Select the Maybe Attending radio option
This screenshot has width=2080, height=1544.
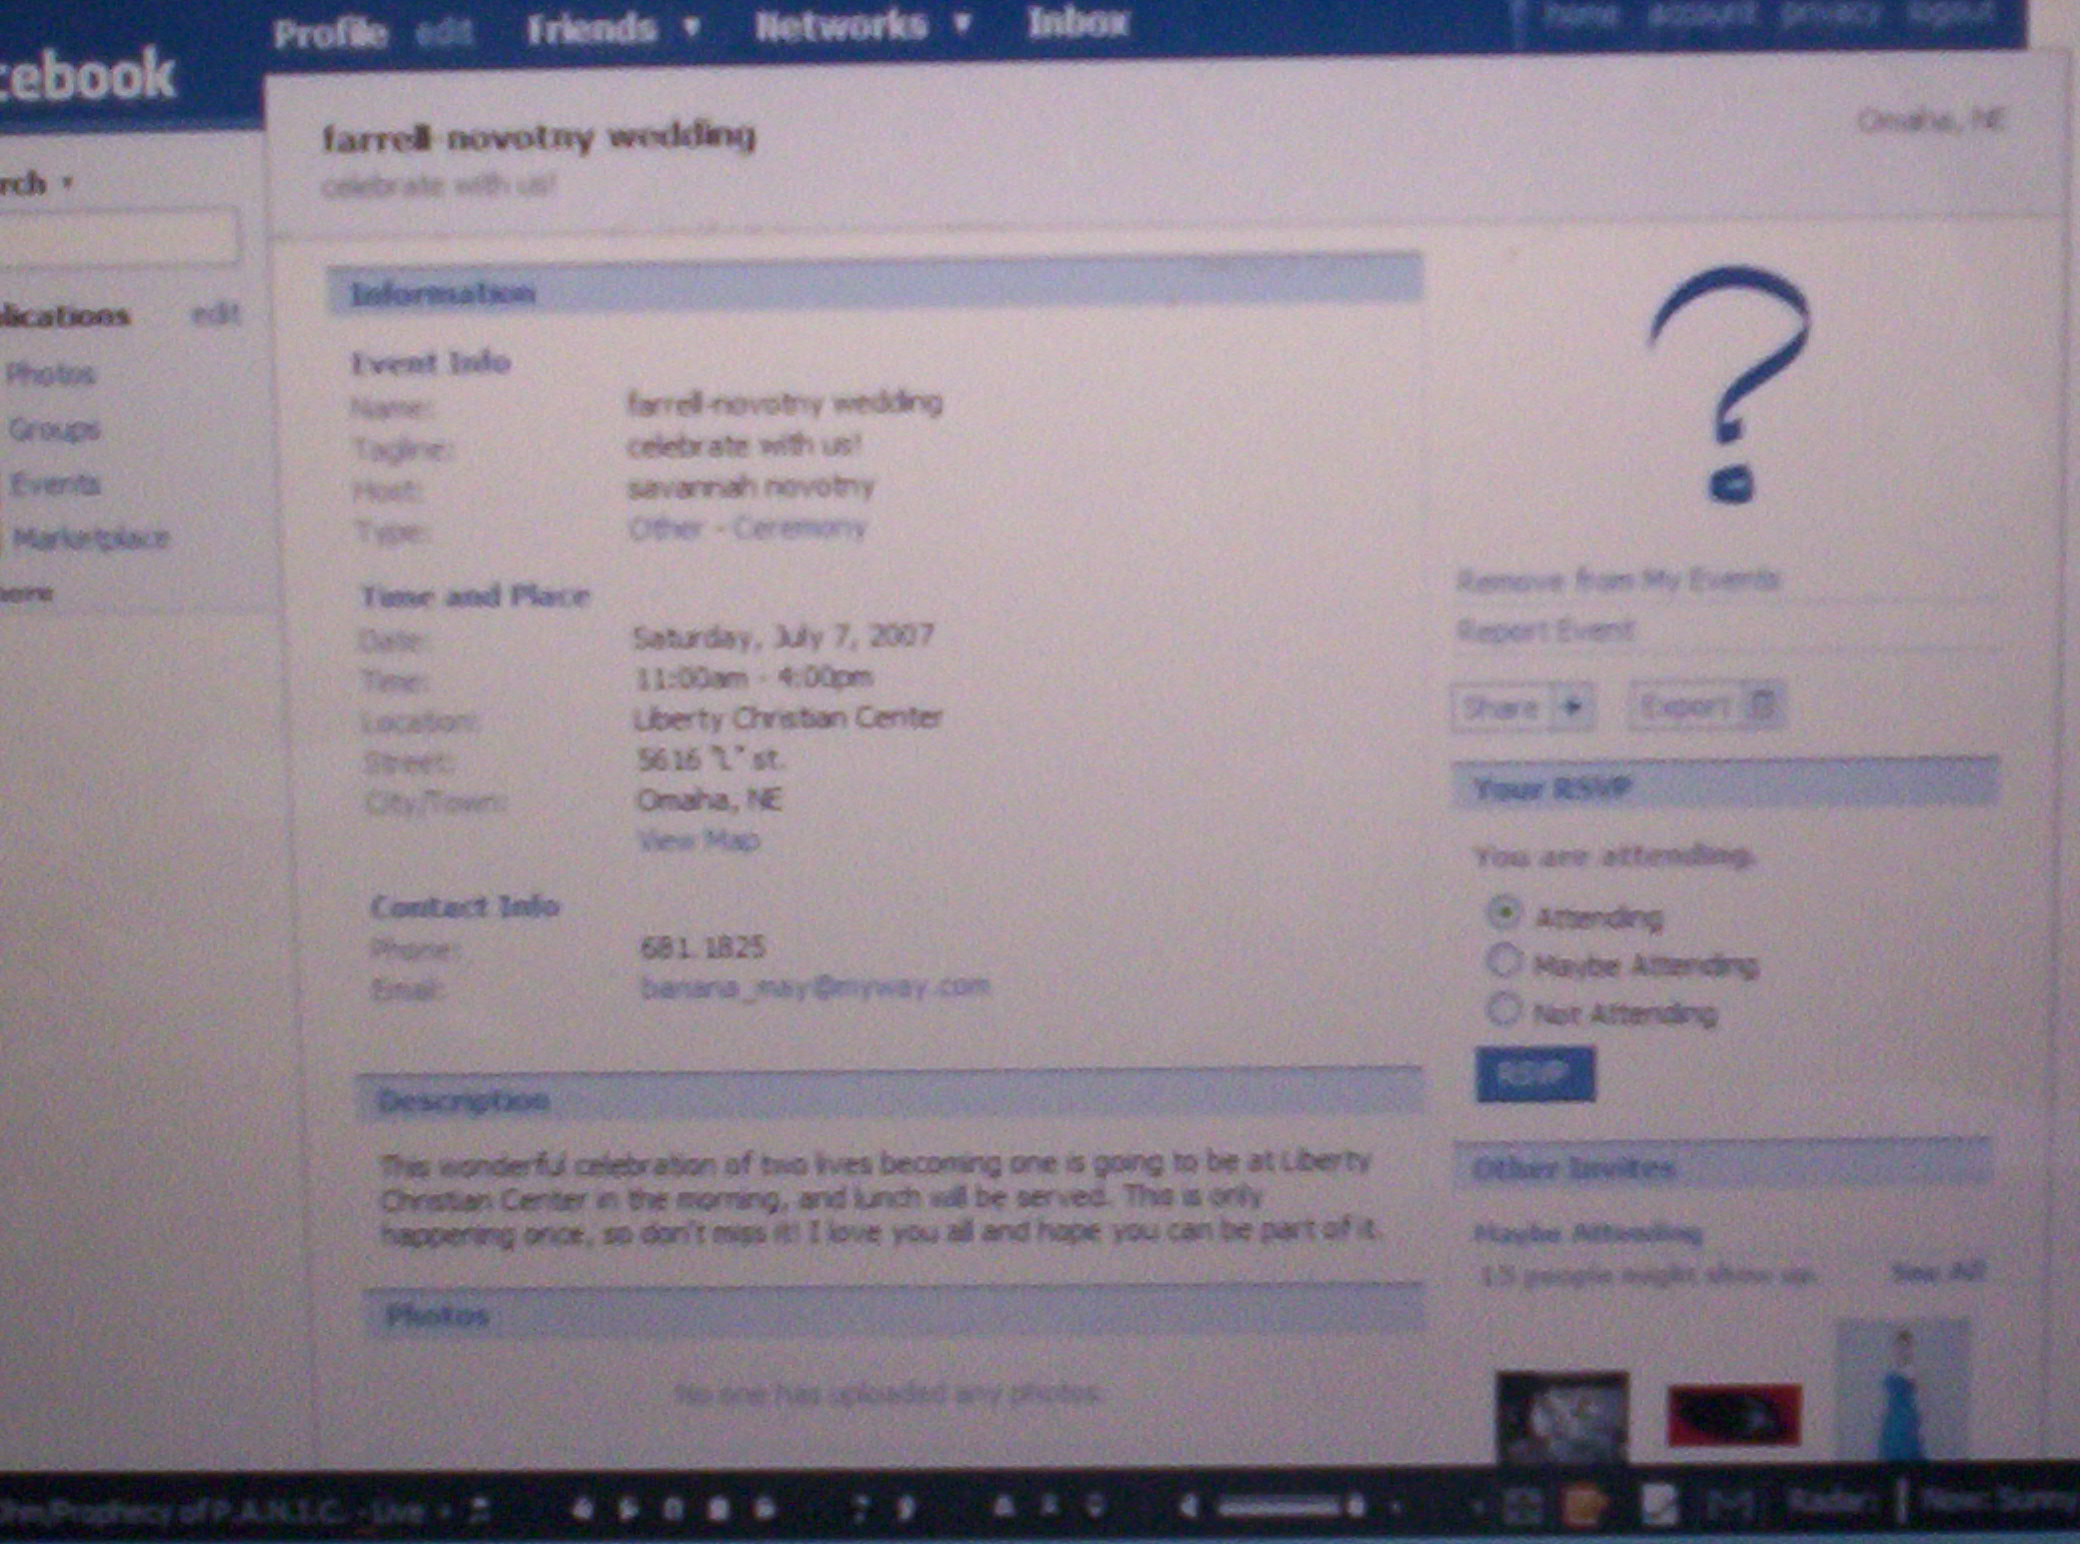[x=1503, y=961]
